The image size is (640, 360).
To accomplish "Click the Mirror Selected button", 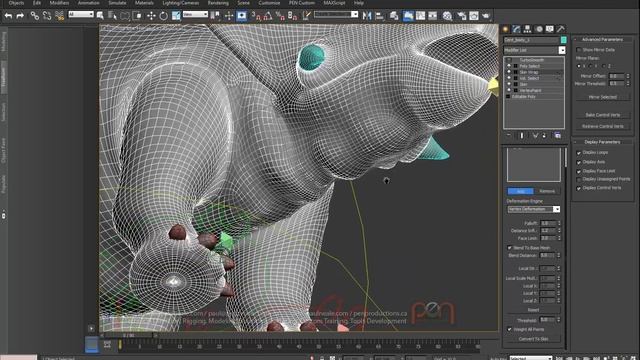I will tap(603, 97).
